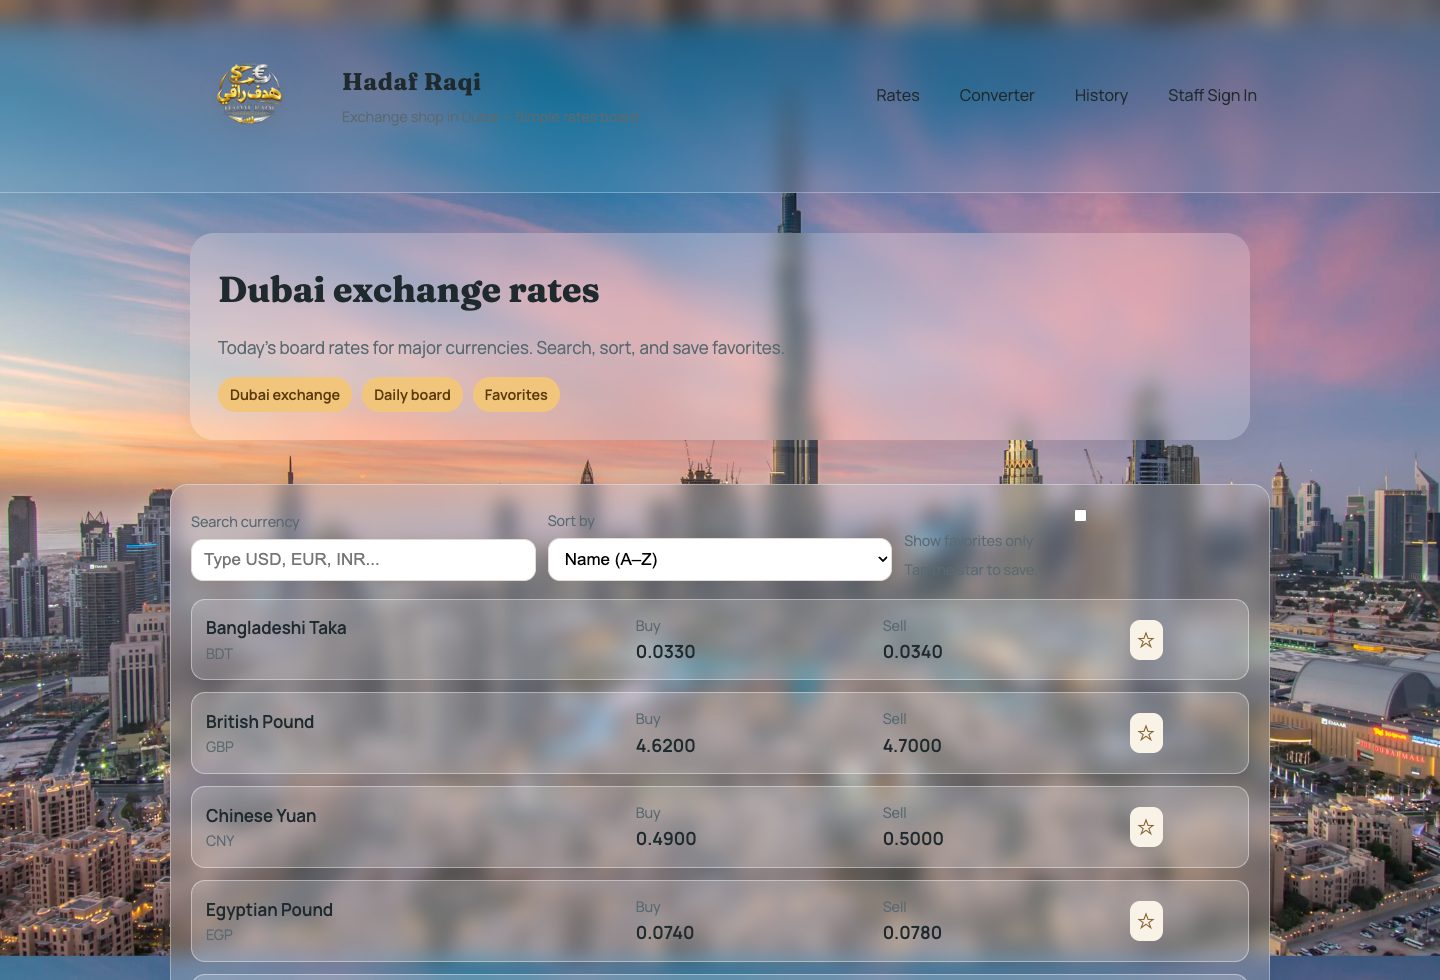This screenshot has height=980, width=1440.
Task: Select the Dubai exchange tag chip
Action: pos(285,394)
